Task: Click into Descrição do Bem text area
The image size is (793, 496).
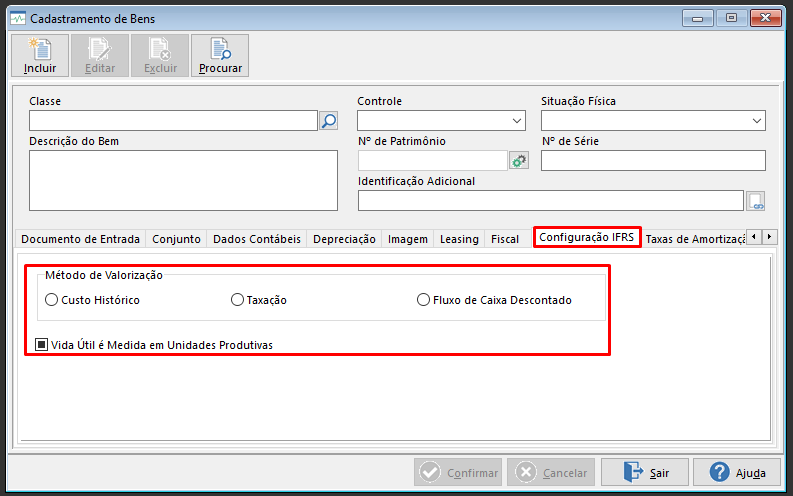Action: (184, 181)
